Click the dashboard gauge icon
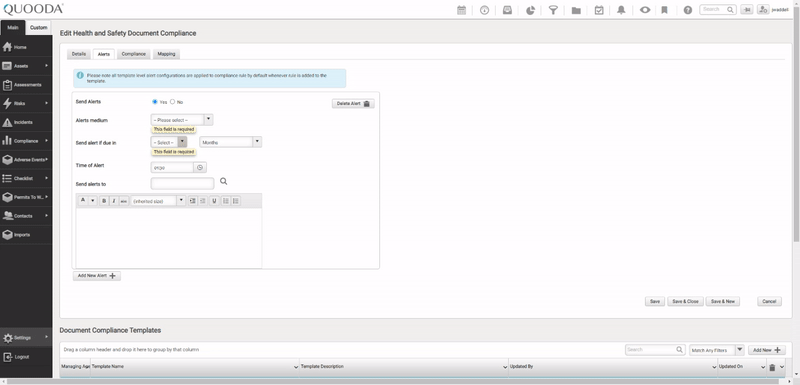 484,10
